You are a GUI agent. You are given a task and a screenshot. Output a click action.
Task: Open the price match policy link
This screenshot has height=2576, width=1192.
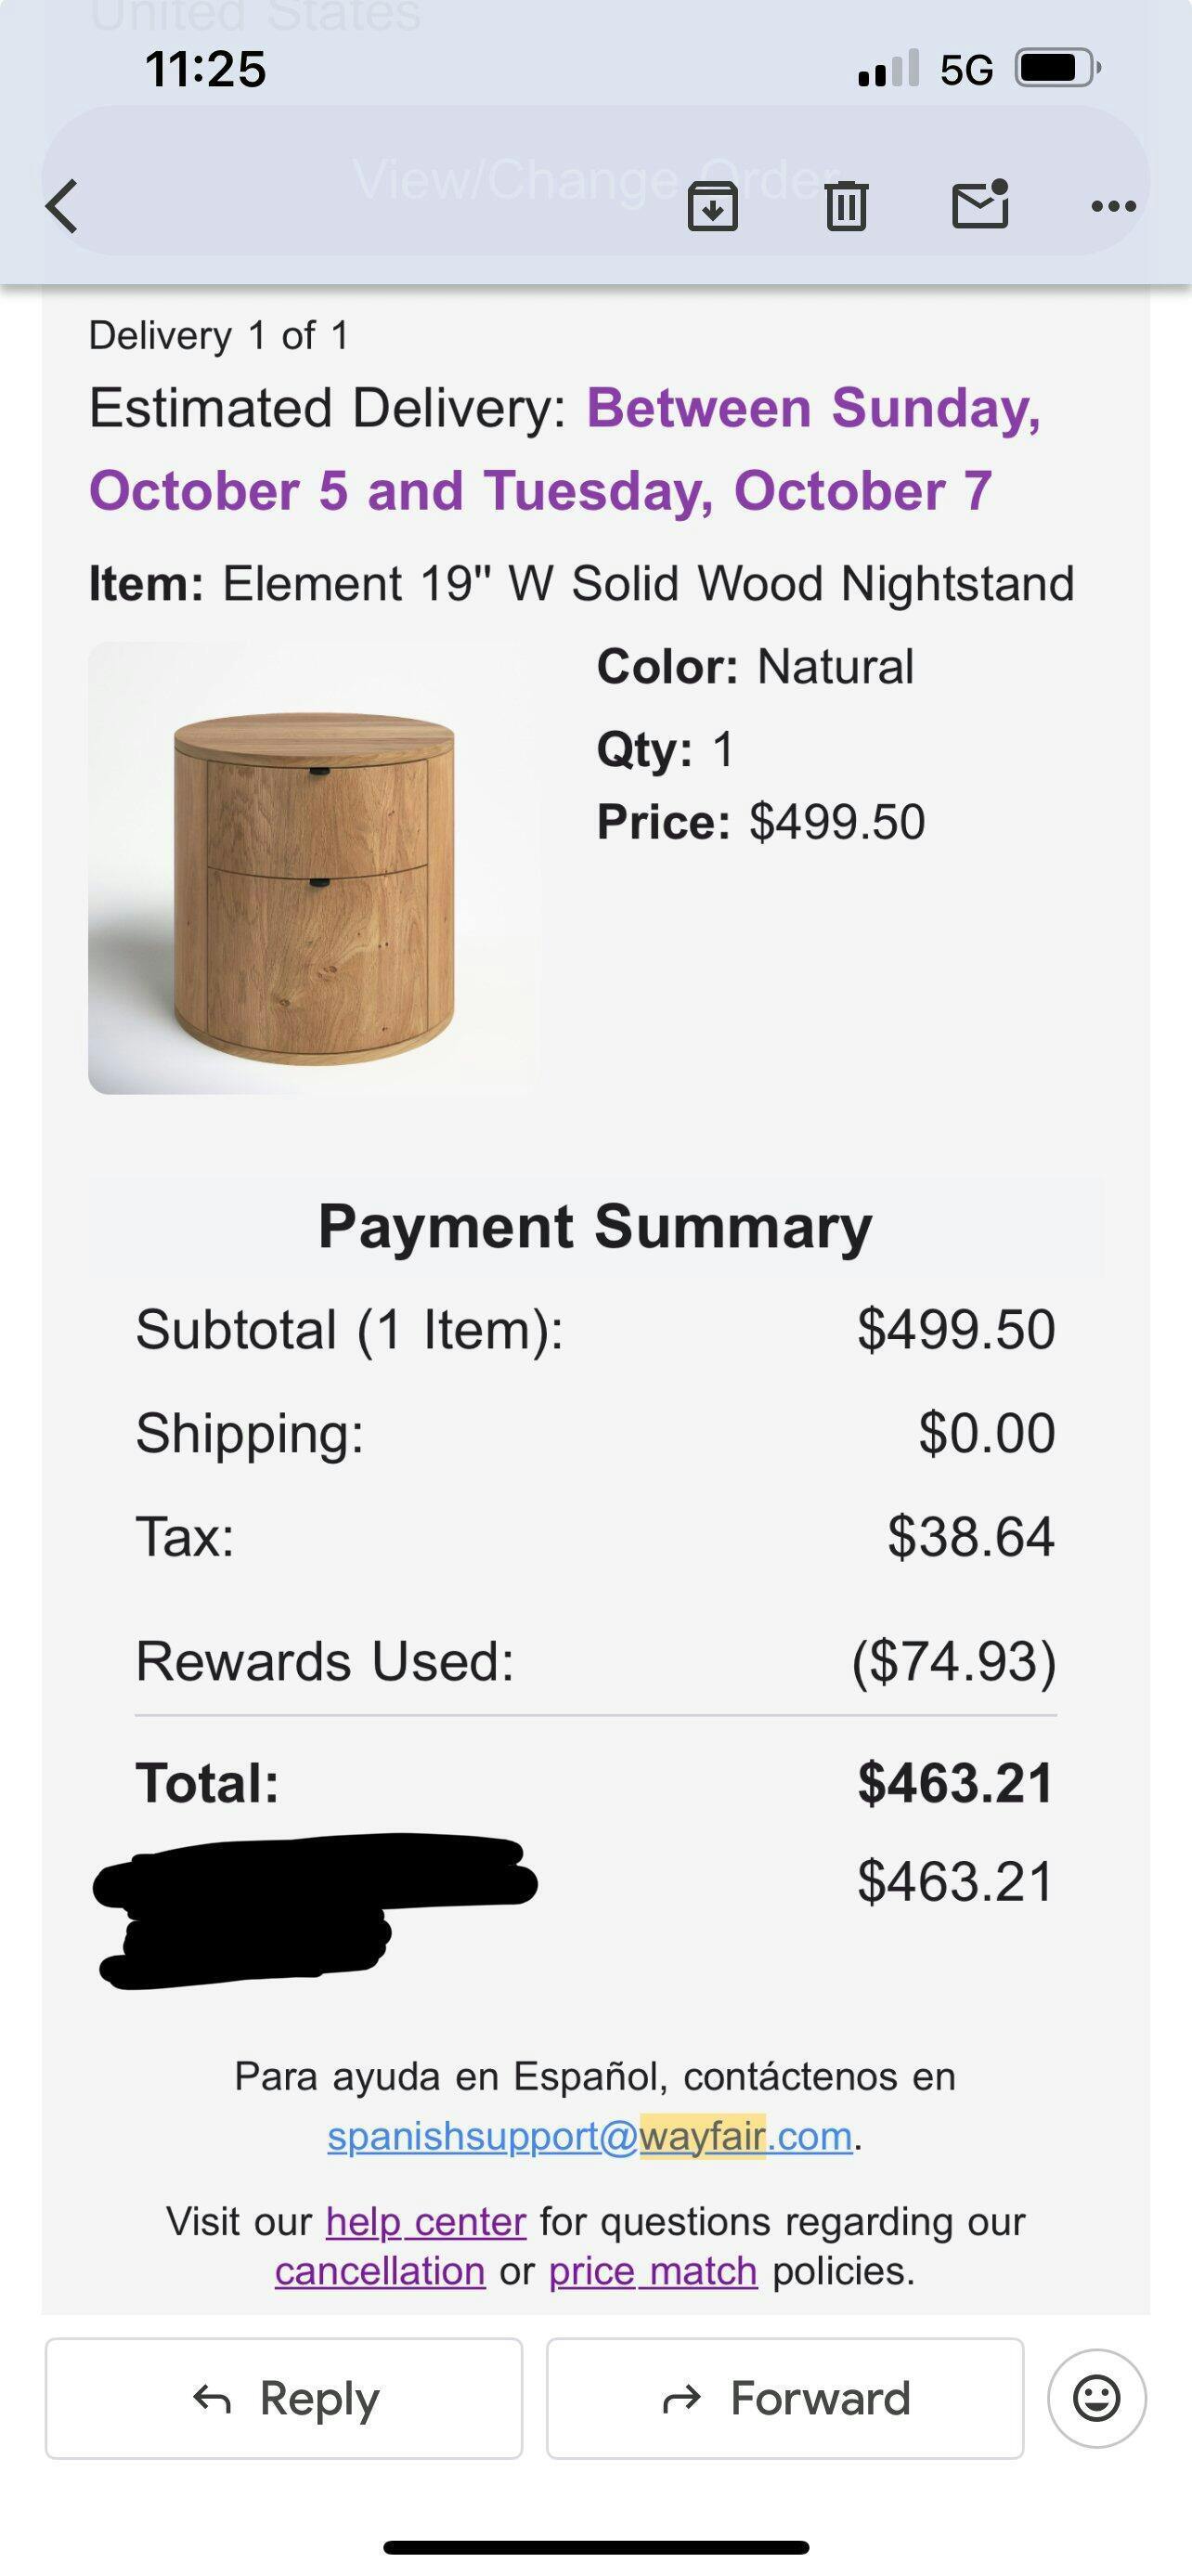[653, 2271]
